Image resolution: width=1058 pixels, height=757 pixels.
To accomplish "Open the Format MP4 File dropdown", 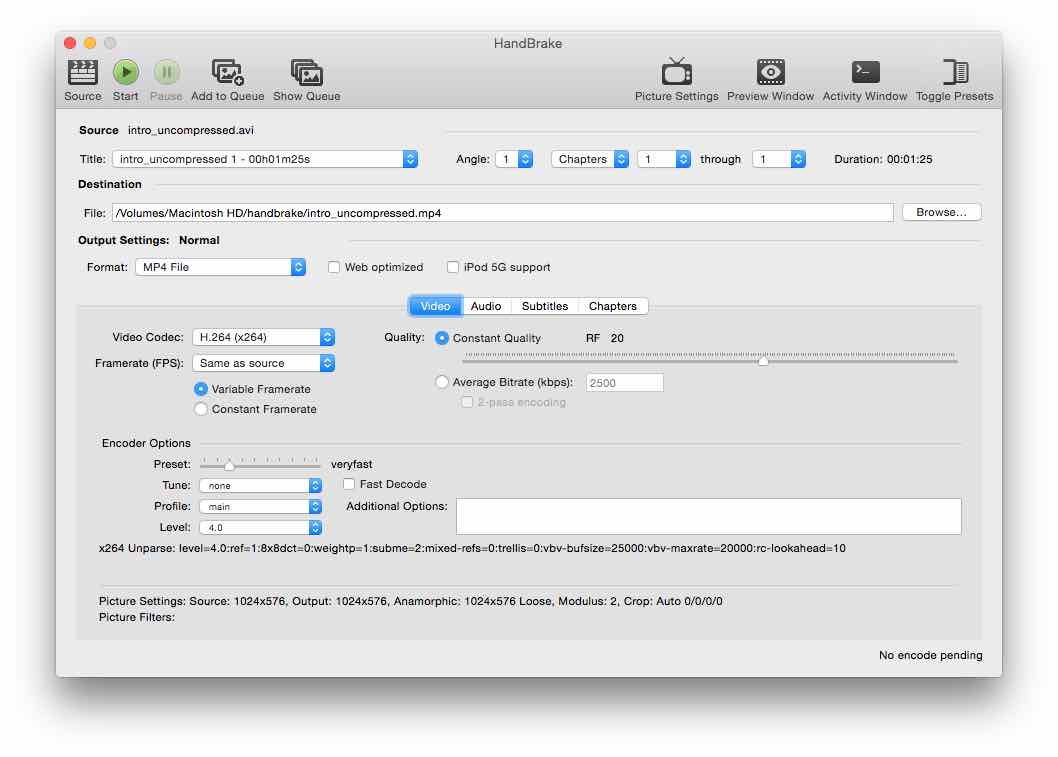I will tap(220, 268).
